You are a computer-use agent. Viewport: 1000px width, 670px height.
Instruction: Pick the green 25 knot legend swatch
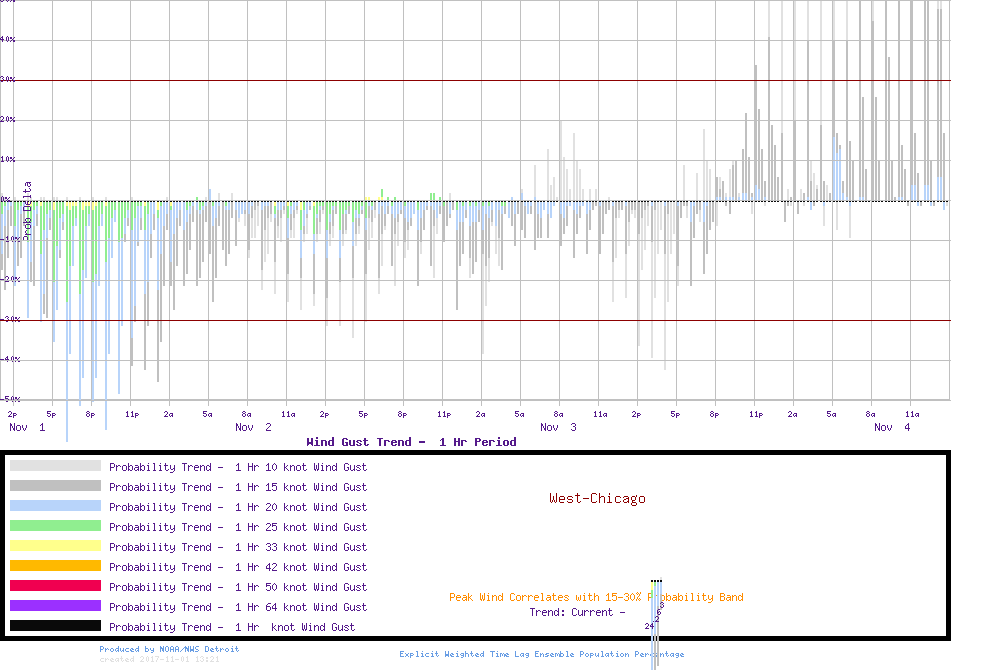pyautogui.click(x=55, y=526)
